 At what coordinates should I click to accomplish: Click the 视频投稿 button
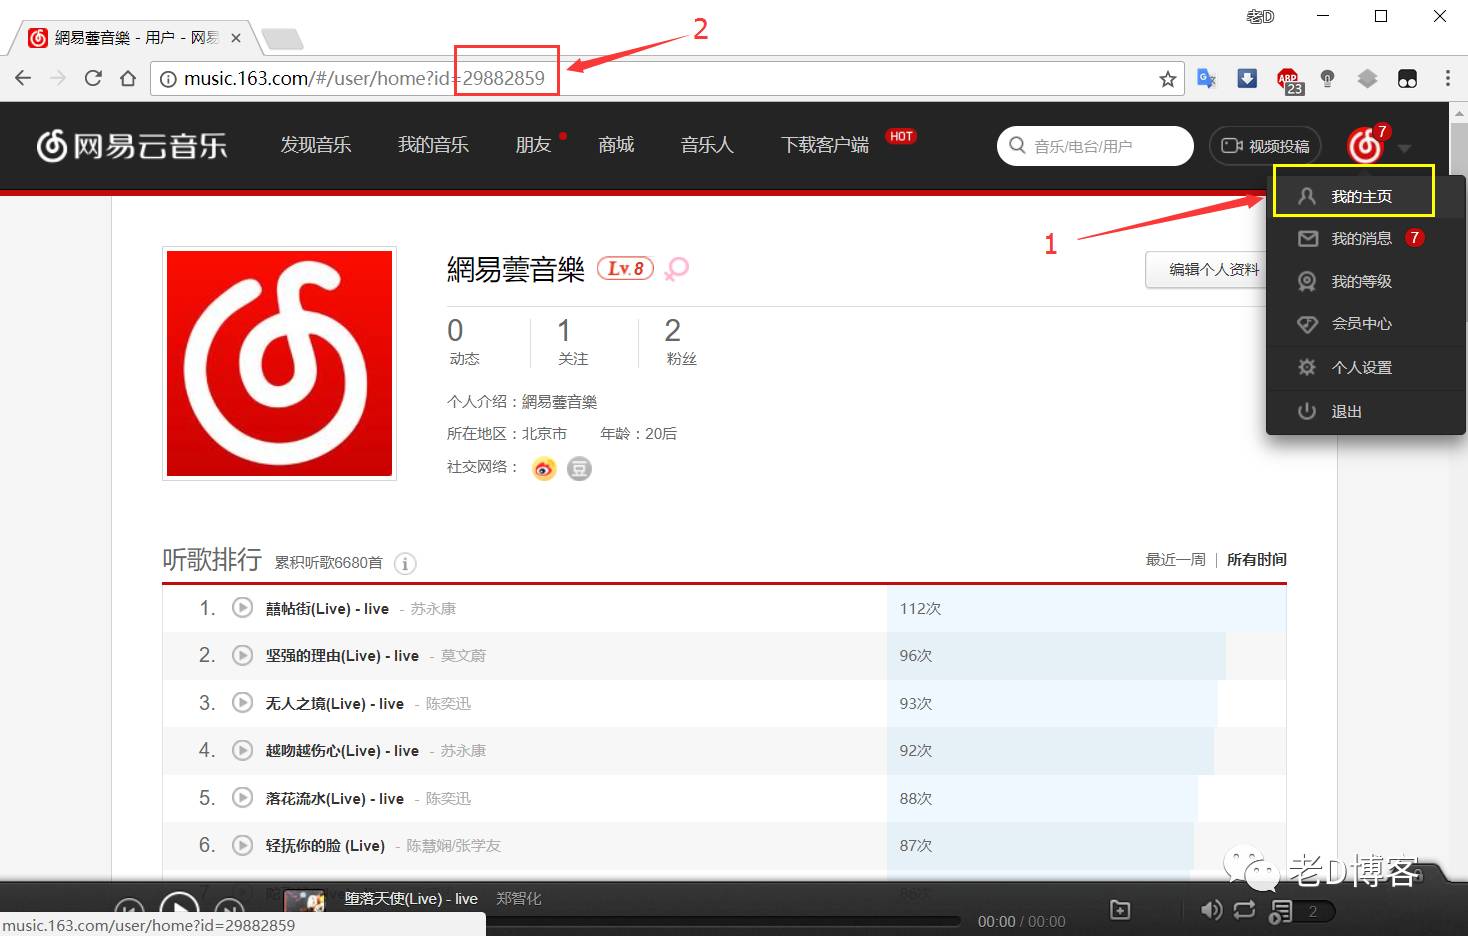point(1265,146)
